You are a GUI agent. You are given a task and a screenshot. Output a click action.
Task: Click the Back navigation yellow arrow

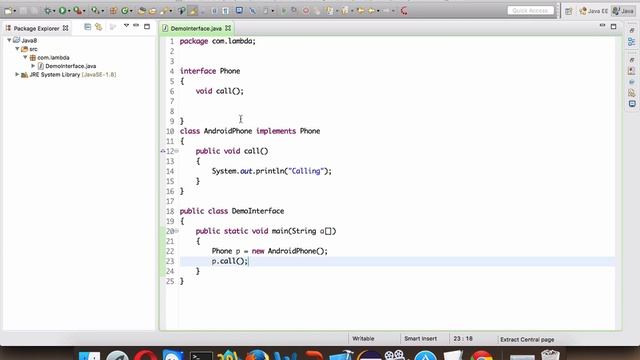[x=371, y=11]
